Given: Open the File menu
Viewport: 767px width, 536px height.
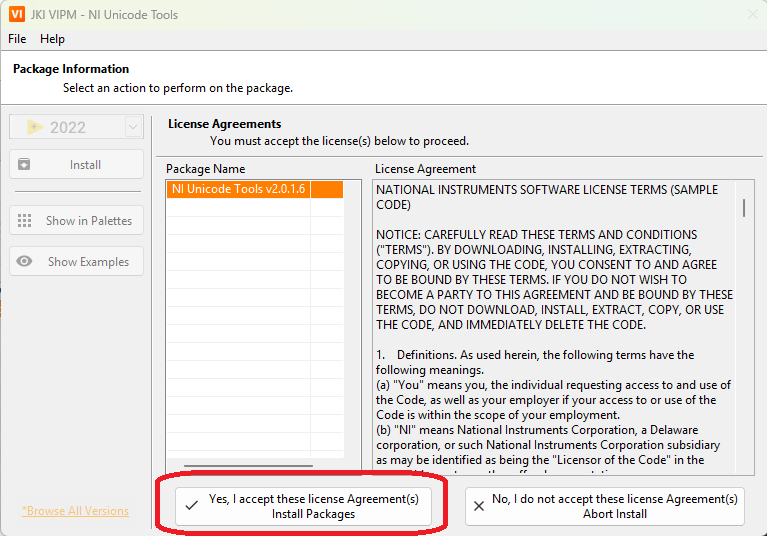Looking at the screenshot, I should [x=17, y=39].
